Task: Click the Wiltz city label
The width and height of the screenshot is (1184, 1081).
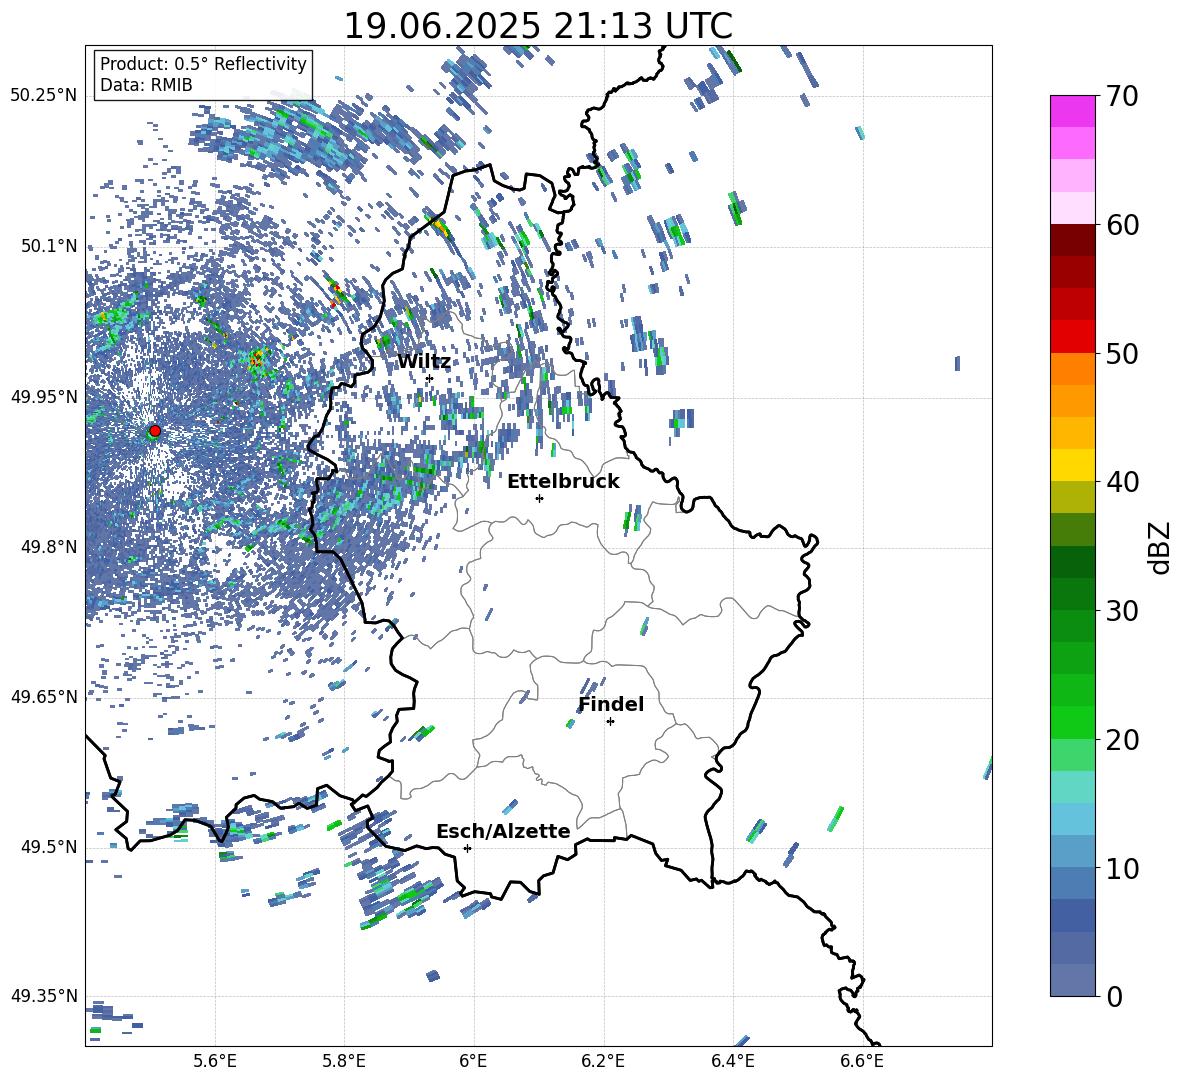Action: point(424,362)
